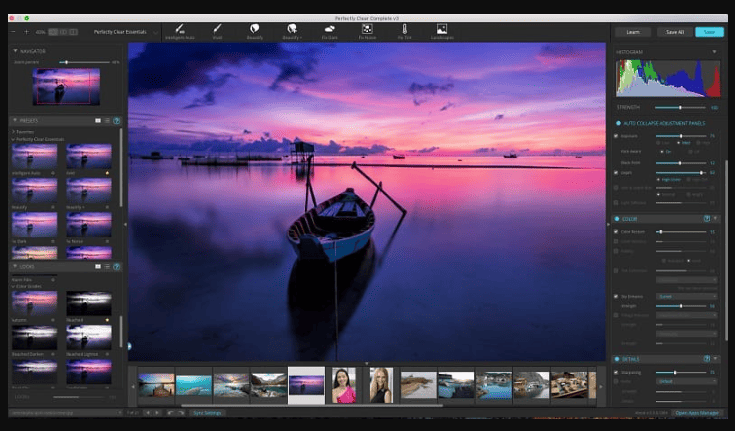Choose the Beautify preset icon
This screenshot has height=431, width=735.
click(x=255, y=29)
